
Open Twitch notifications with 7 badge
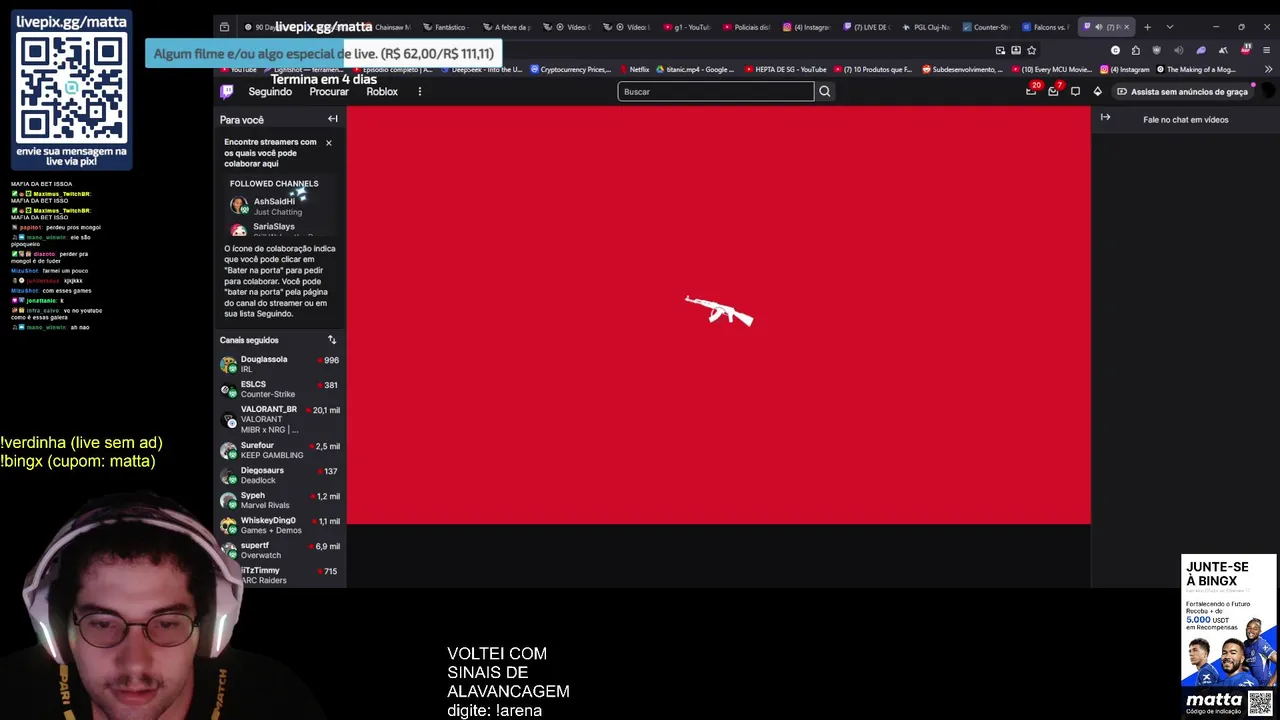1053,91
